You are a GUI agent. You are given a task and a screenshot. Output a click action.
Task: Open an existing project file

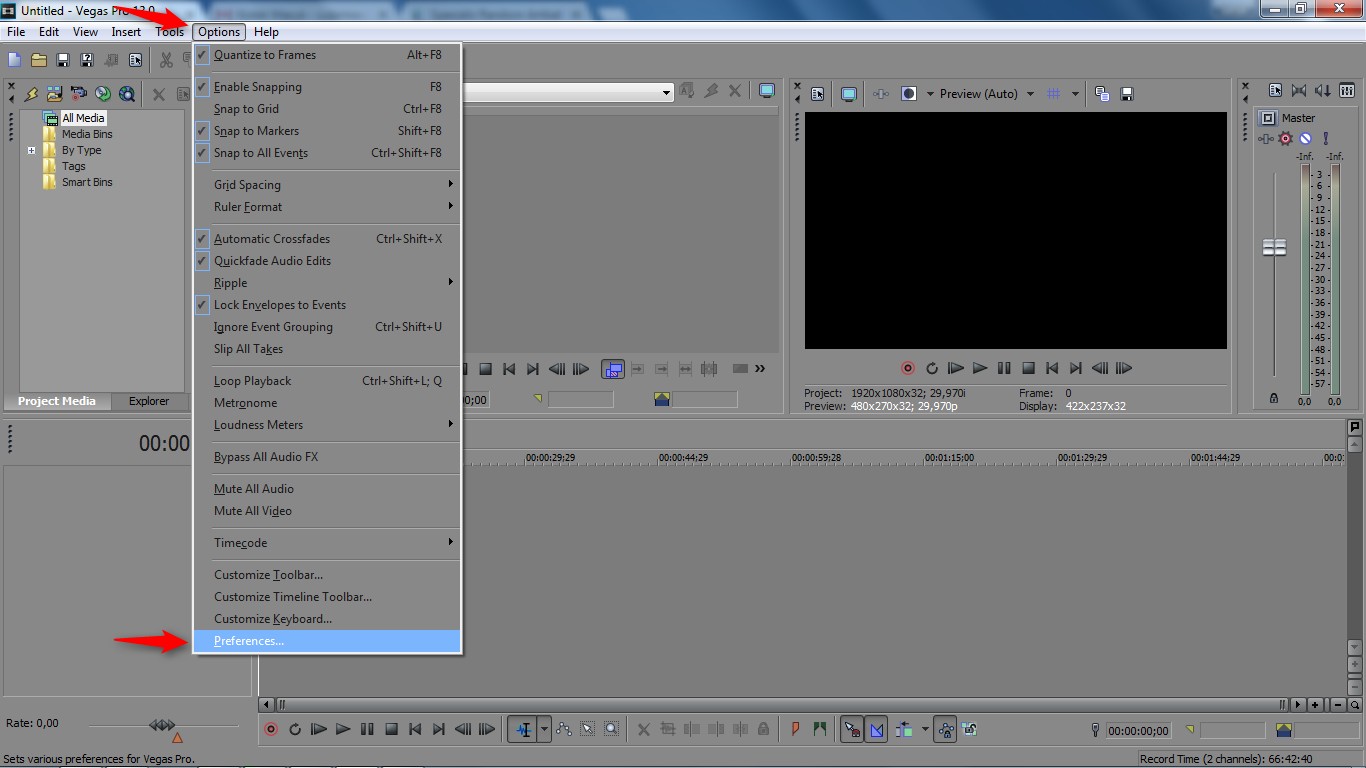click(38, 61)
